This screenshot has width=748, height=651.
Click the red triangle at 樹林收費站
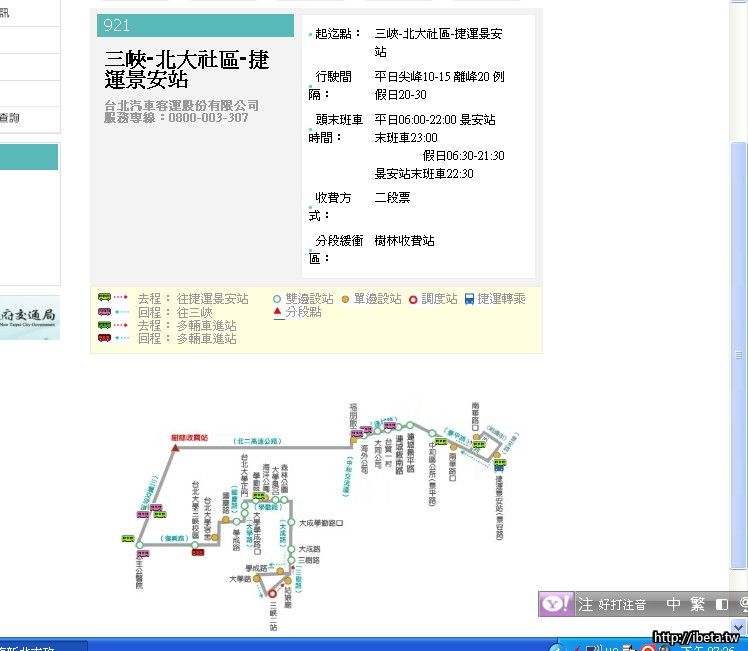pos(176,448)
